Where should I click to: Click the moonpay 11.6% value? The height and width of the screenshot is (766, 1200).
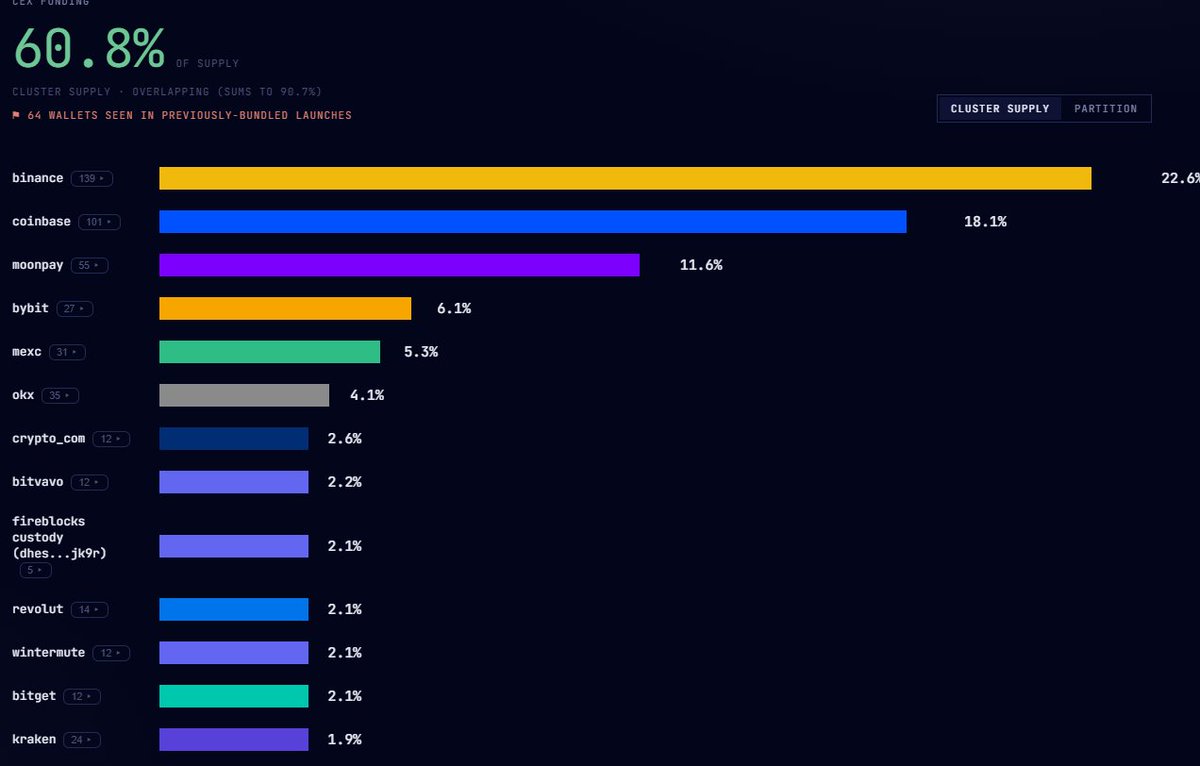pos(701,265)
